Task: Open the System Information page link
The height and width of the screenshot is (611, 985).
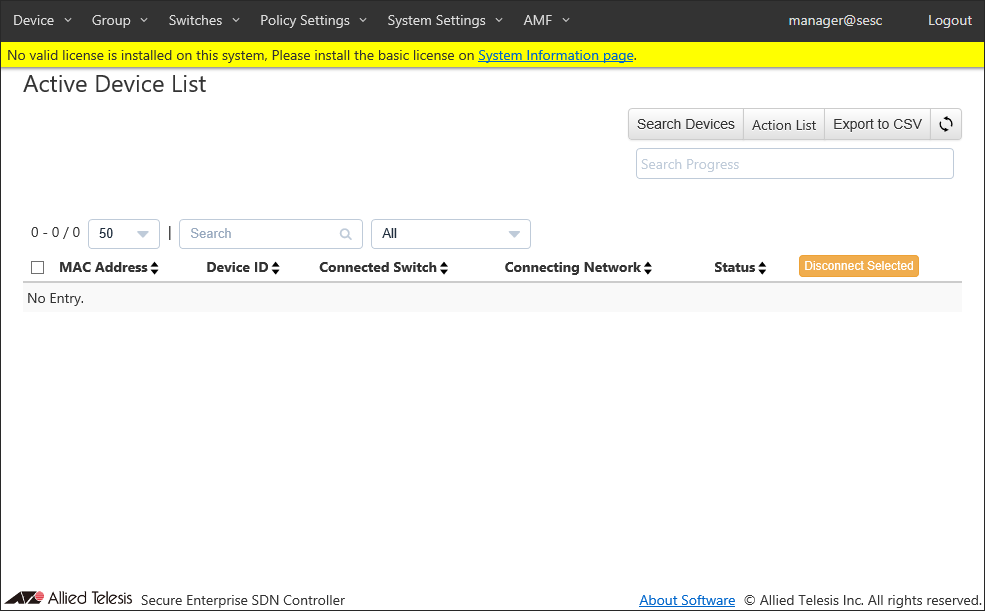Action: (x=555, y=56)
